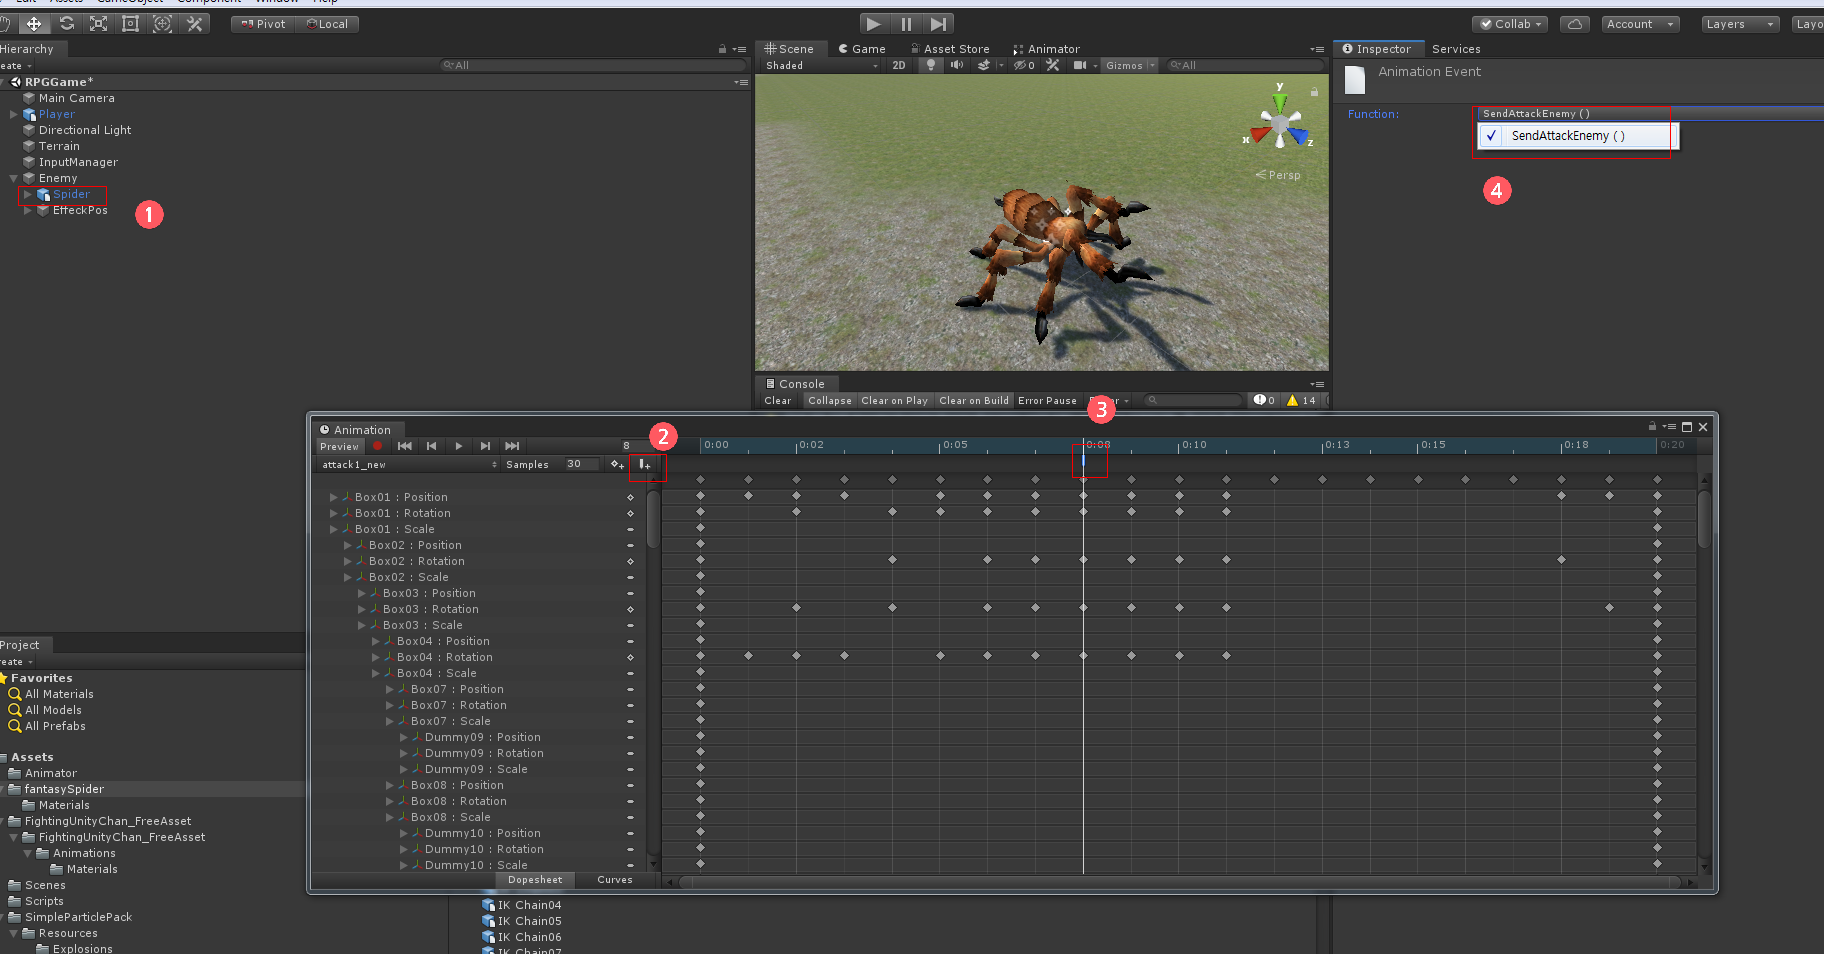This screenshot has width=1824, height=954.
Task: Click Console Clear button
Action: [x=778, y=400]
